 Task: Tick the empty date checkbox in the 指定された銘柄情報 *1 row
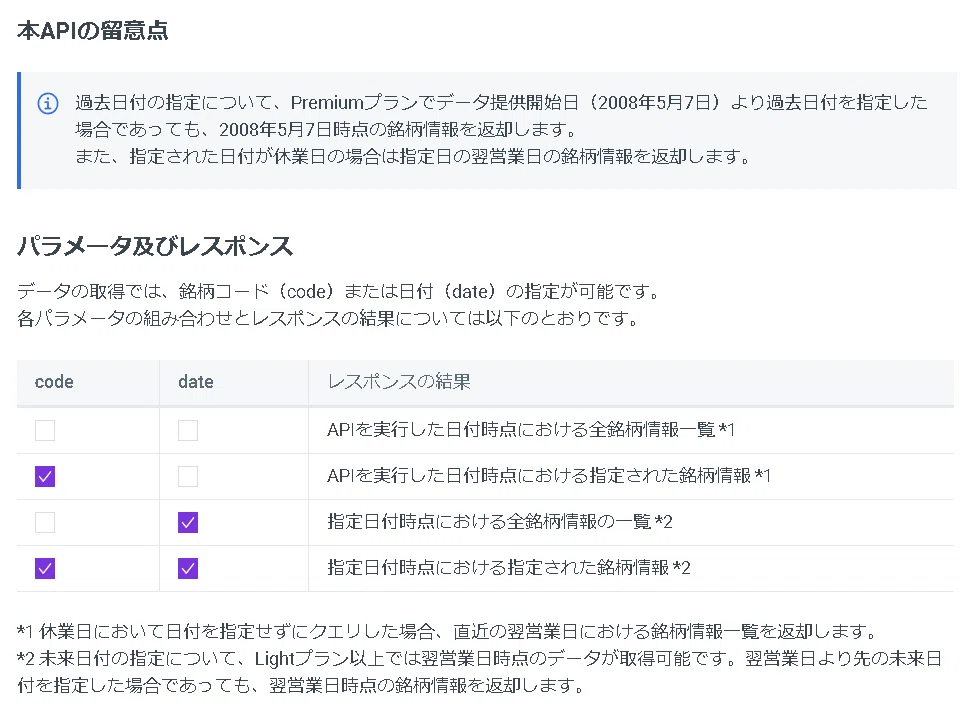click(x=188, y=476)
